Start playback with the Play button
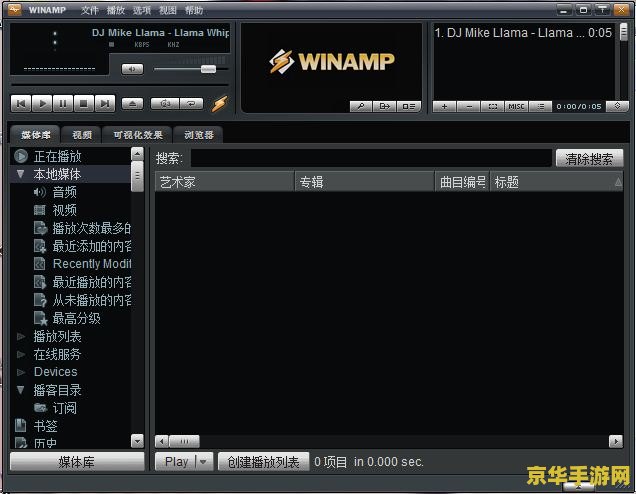The height and width of the screenshot is (494, 636). tap(42, 104)
